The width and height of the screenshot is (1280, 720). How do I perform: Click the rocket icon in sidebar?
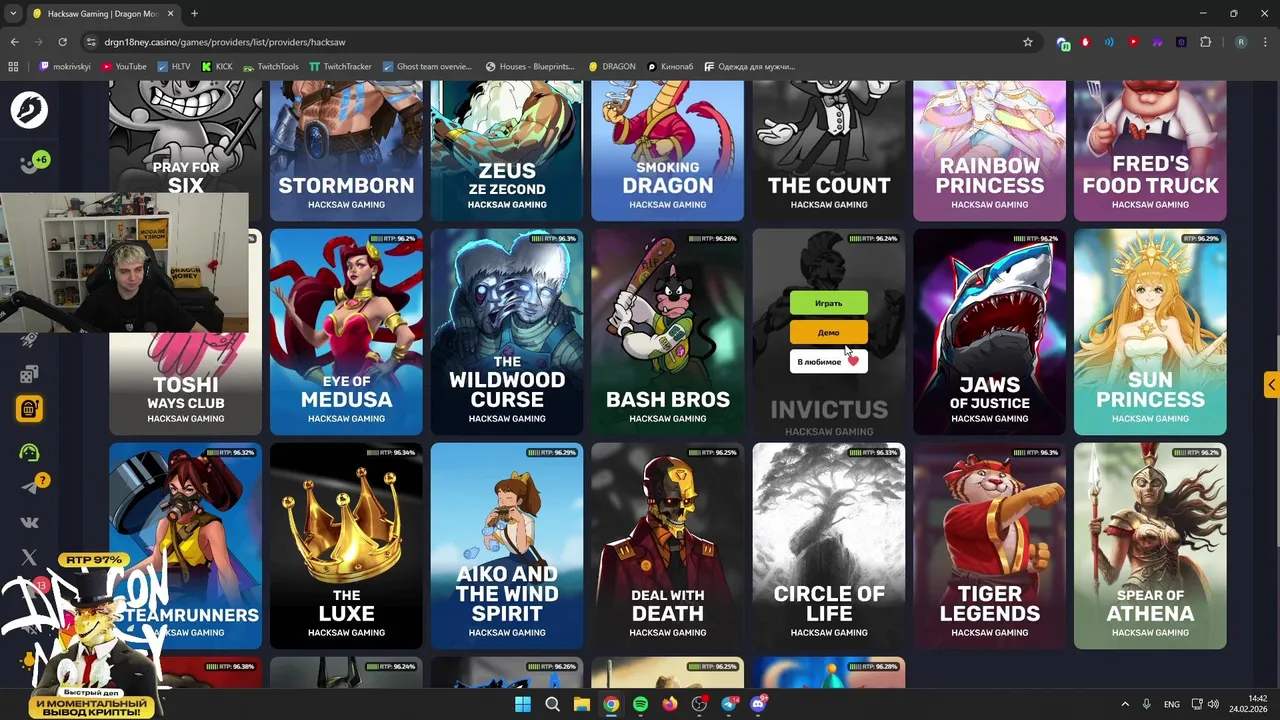(x=29, y=341)
